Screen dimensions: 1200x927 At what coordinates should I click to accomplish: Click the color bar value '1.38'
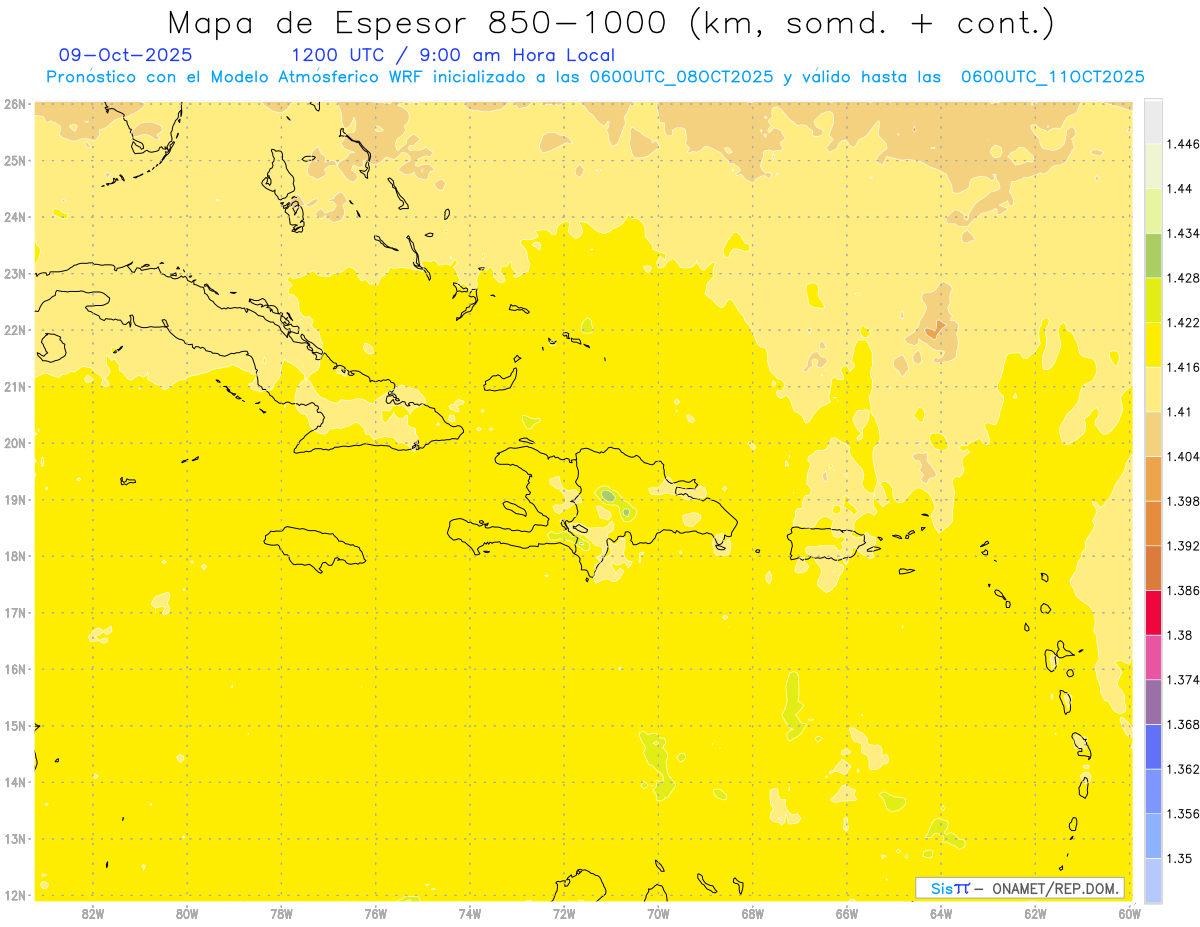tap(1179, 635)
